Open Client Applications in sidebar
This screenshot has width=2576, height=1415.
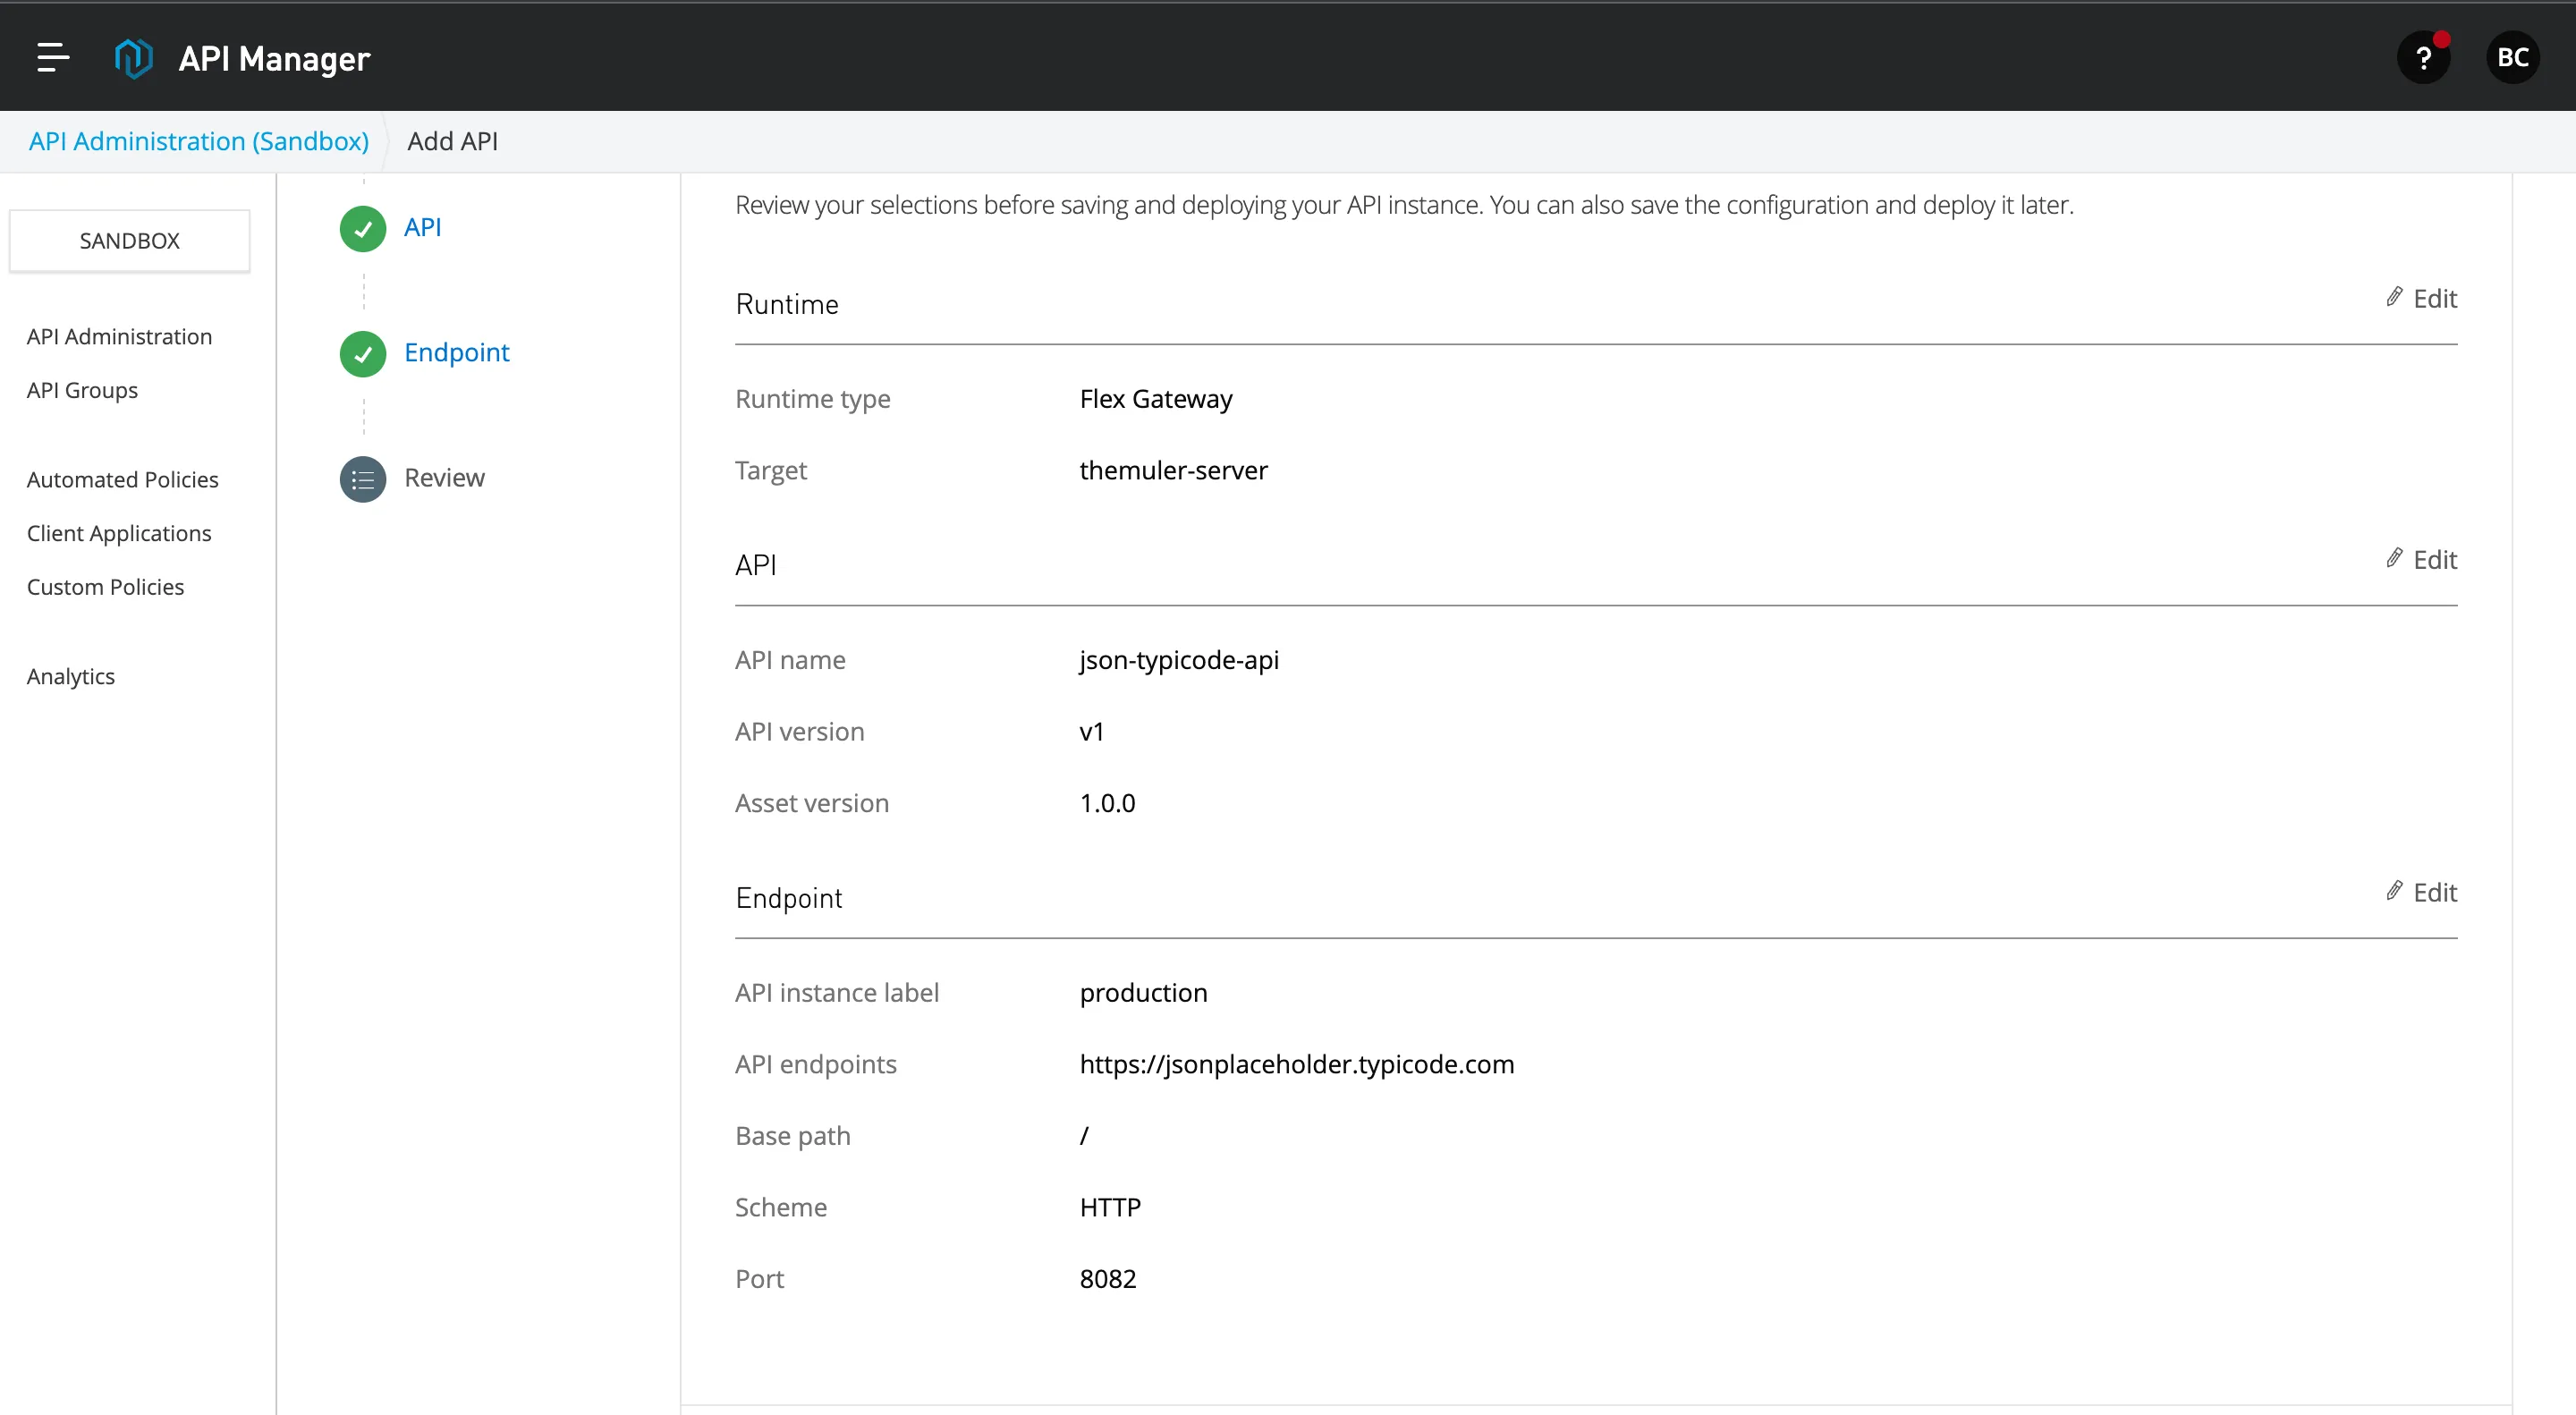coord(119,533)
